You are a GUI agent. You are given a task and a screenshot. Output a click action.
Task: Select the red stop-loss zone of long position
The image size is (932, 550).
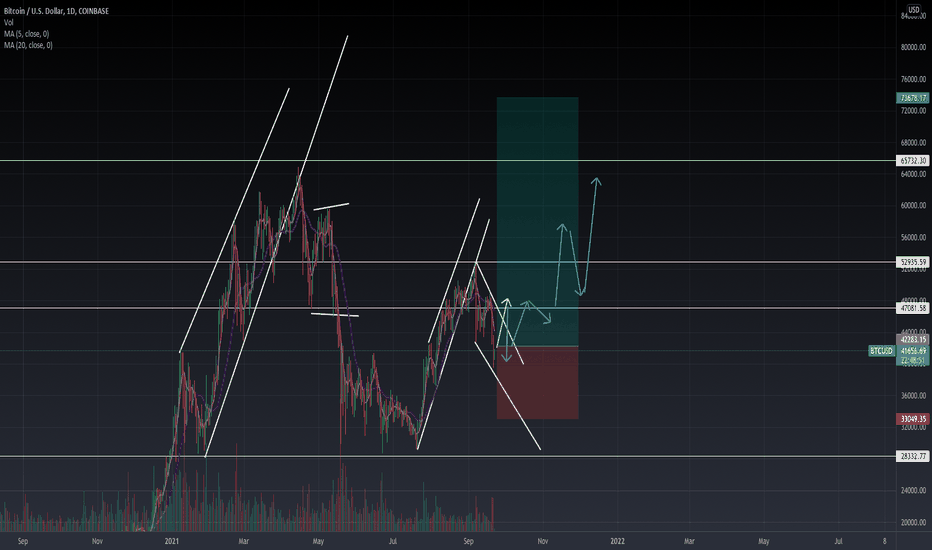[x=537, y=382]
